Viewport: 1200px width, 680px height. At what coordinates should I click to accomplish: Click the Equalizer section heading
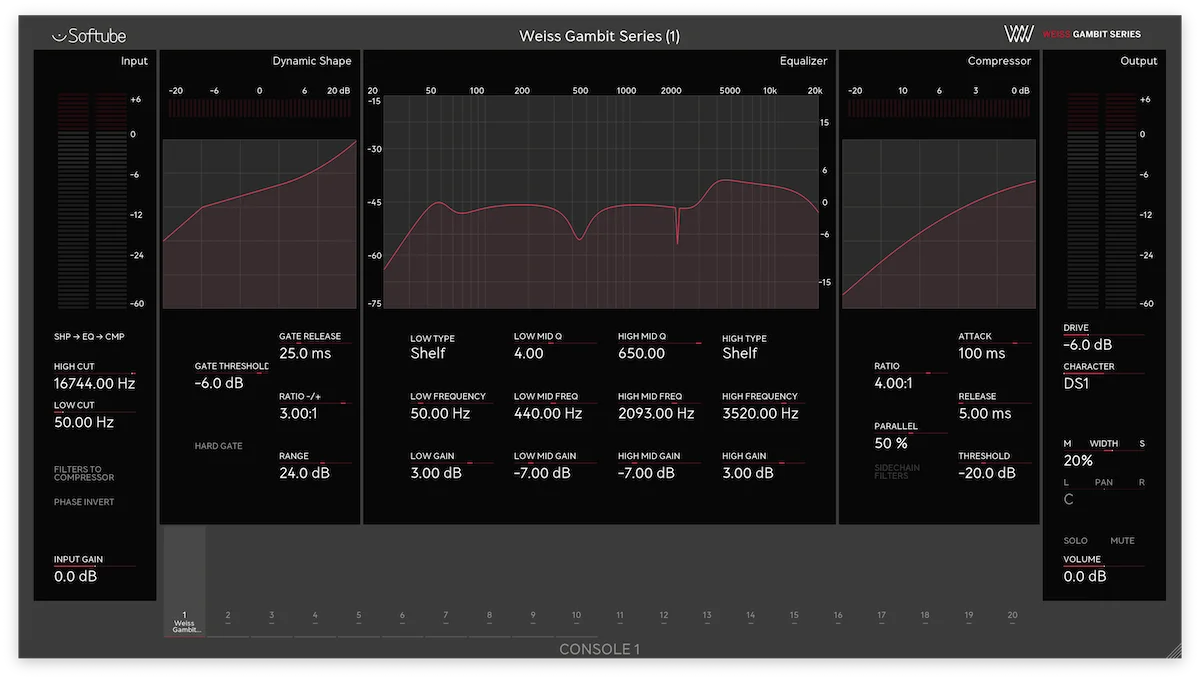804,61
